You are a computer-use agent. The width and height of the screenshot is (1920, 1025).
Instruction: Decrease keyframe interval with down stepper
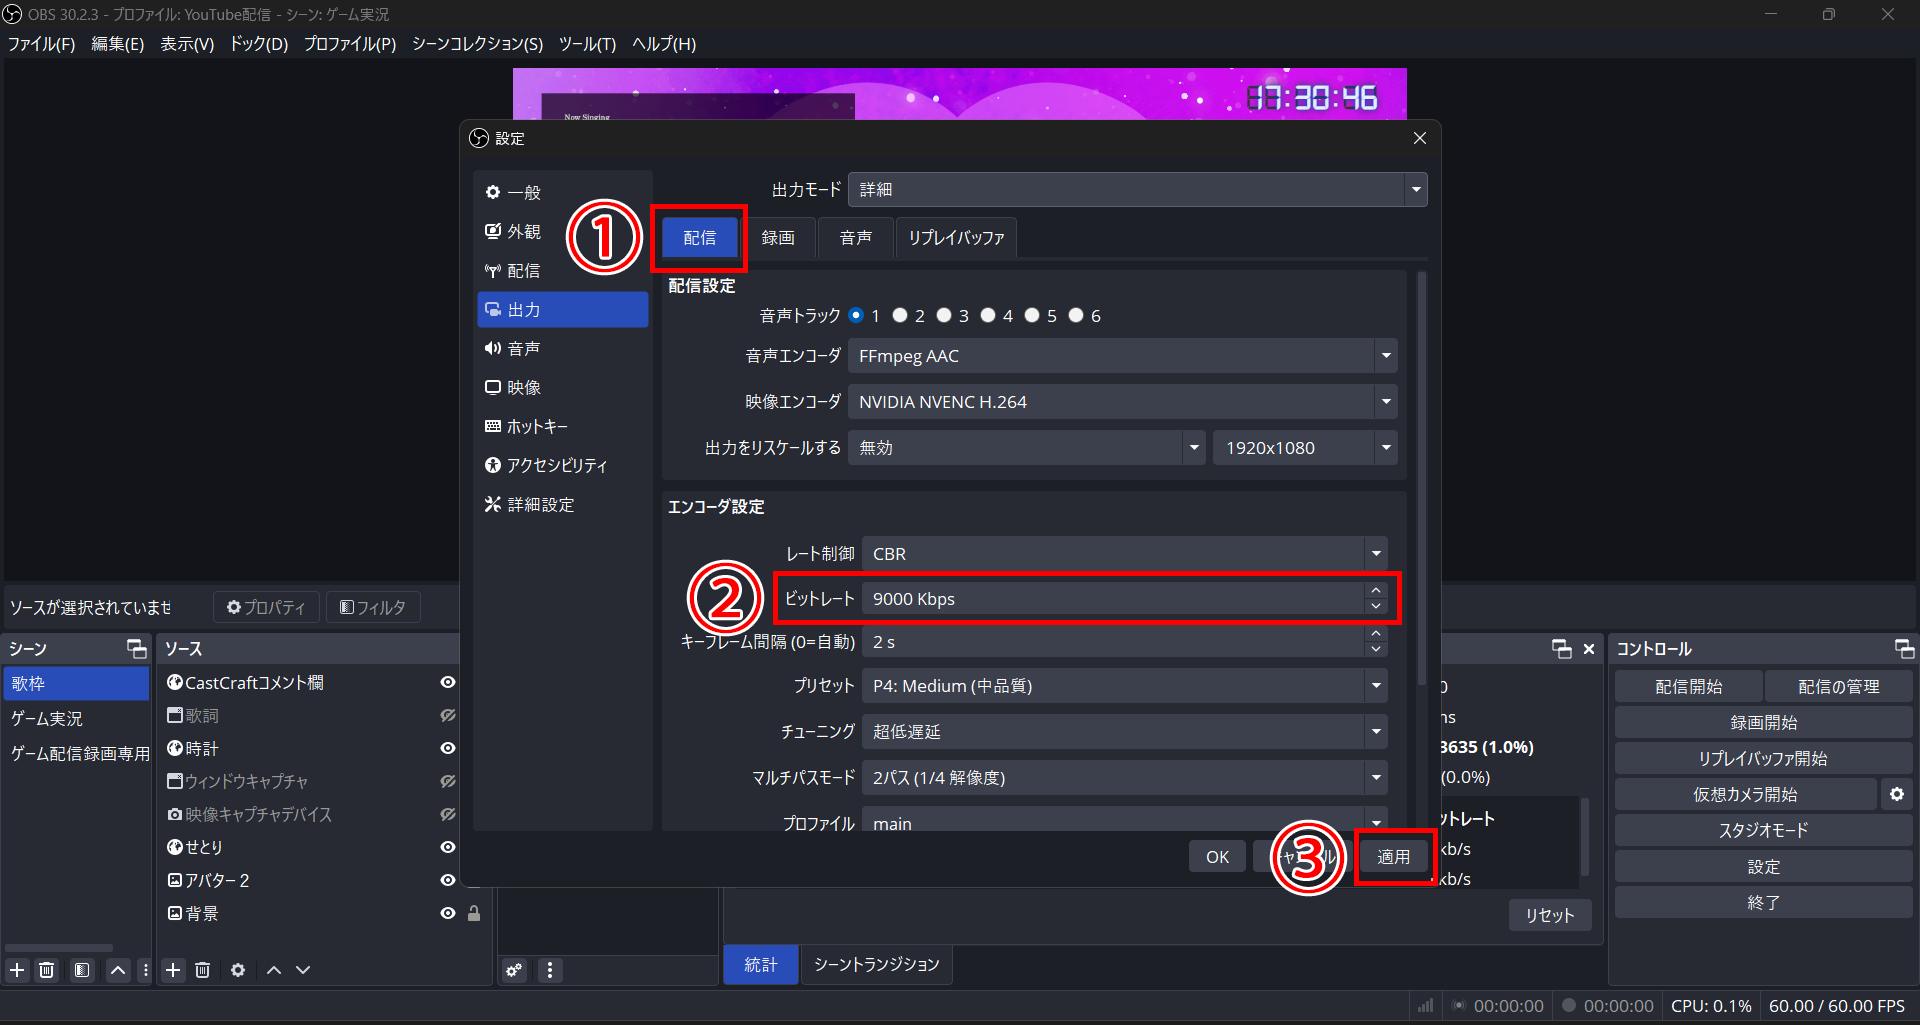click(1376, 649)
